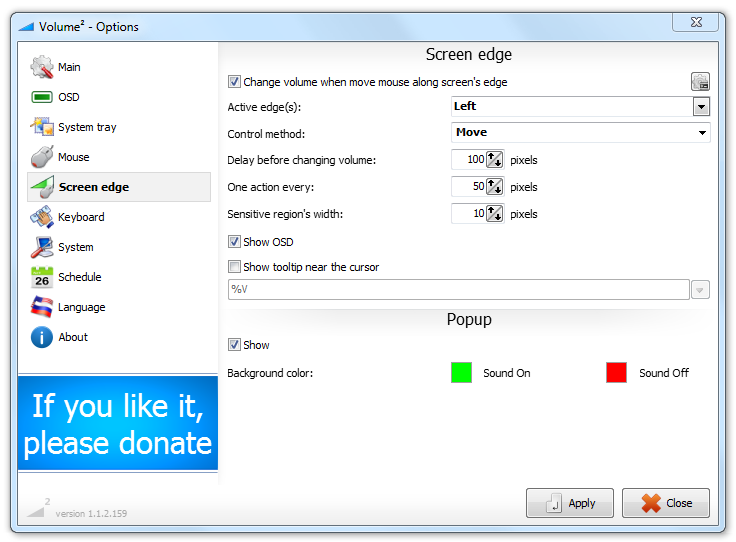The height and width of the screenshot is (542, 736).
Task: Pick the green Sound On color swatch
Action: click(461, 373)
